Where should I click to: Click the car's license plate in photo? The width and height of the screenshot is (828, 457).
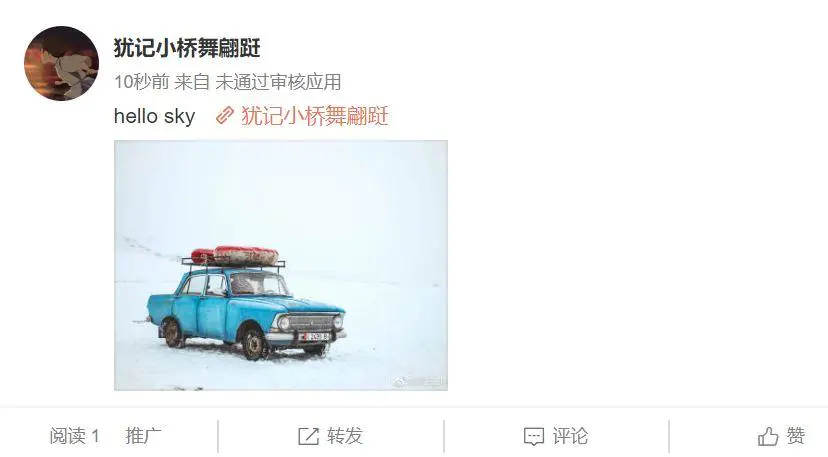click(315, 337)
